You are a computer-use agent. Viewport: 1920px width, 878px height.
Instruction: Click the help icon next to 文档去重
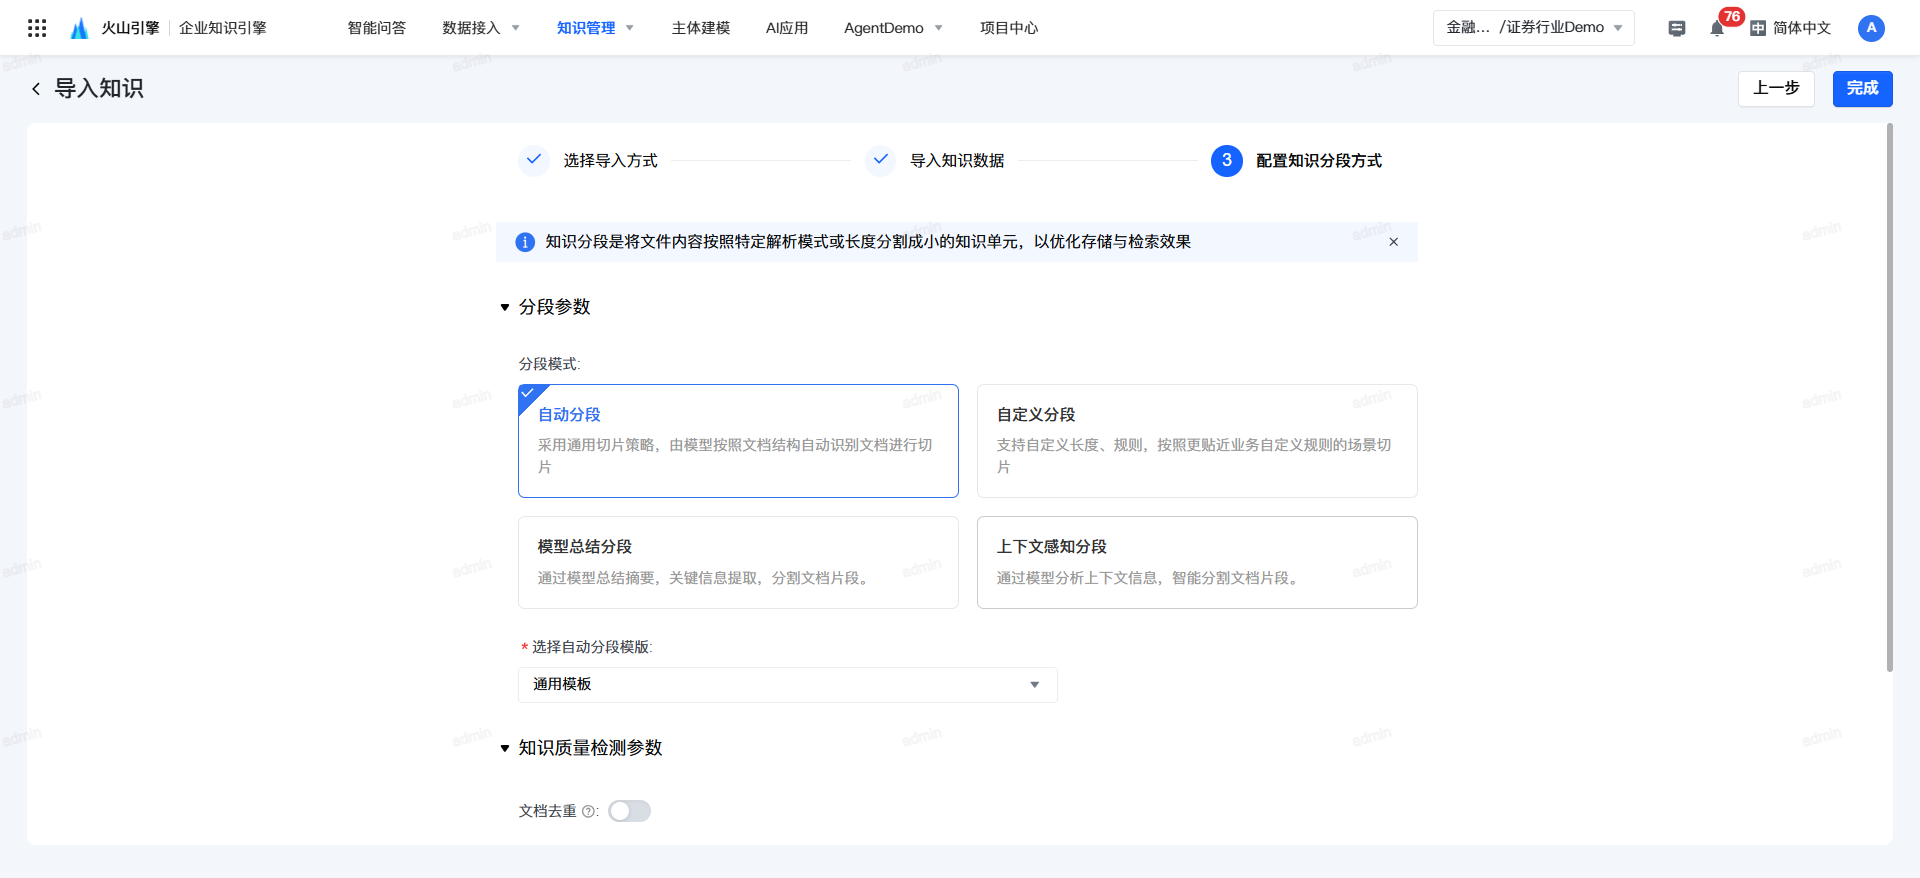tap(588, 811)
